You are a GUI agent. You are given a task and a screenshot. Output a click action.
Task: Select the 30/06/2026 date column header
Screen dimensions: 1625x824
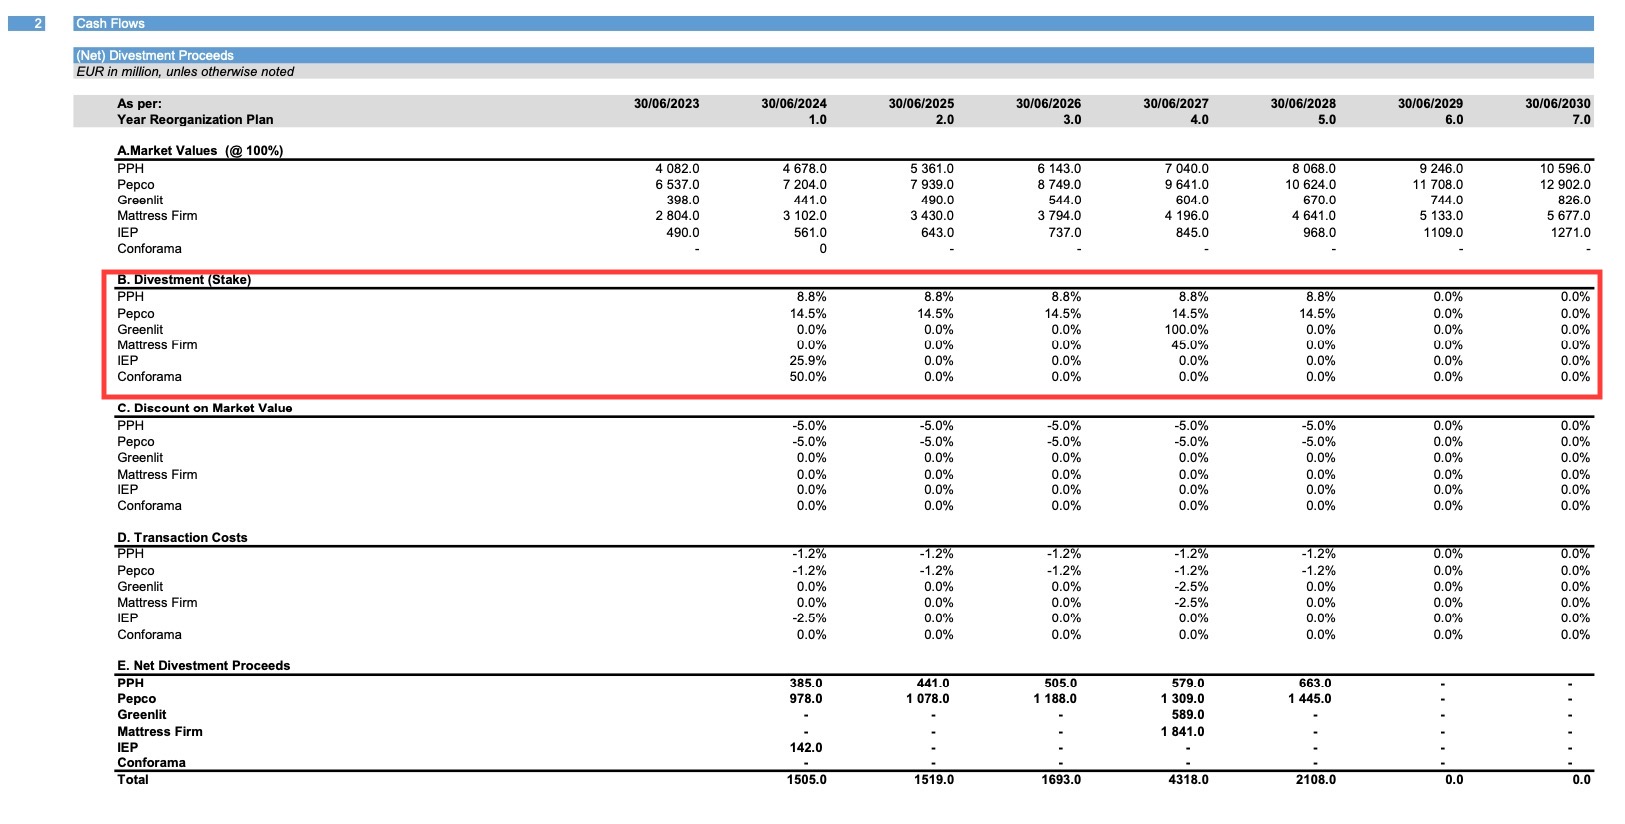click(x=1048, y=103)
